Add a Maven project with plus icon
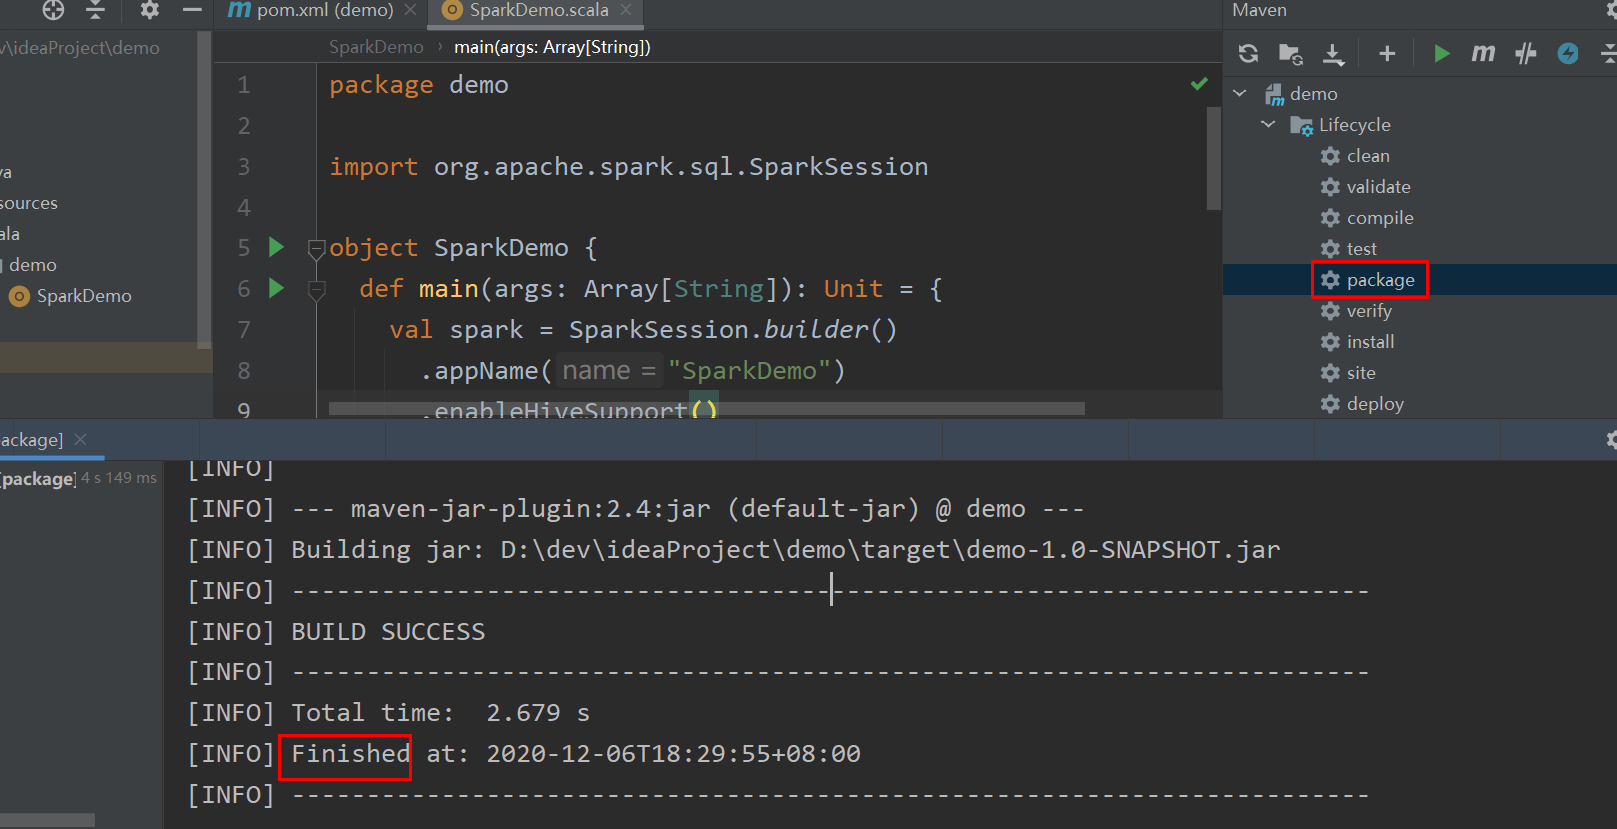Image resolution: width=1617 pixels, height=829 pixels. [1386, 54]
